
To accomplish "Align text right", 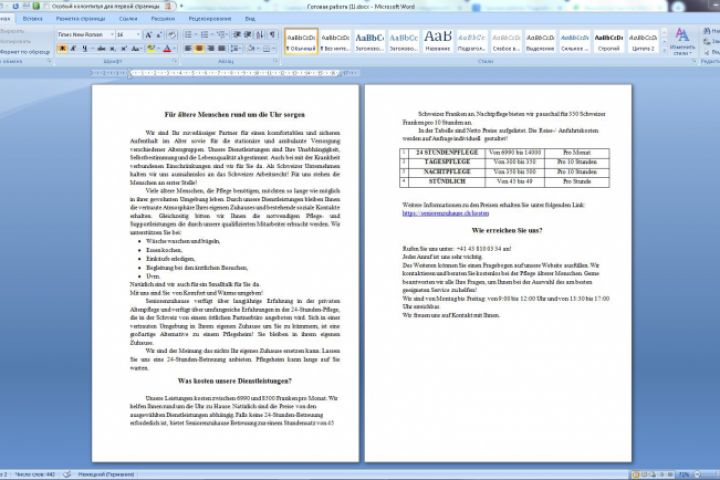I will point(211,48).
